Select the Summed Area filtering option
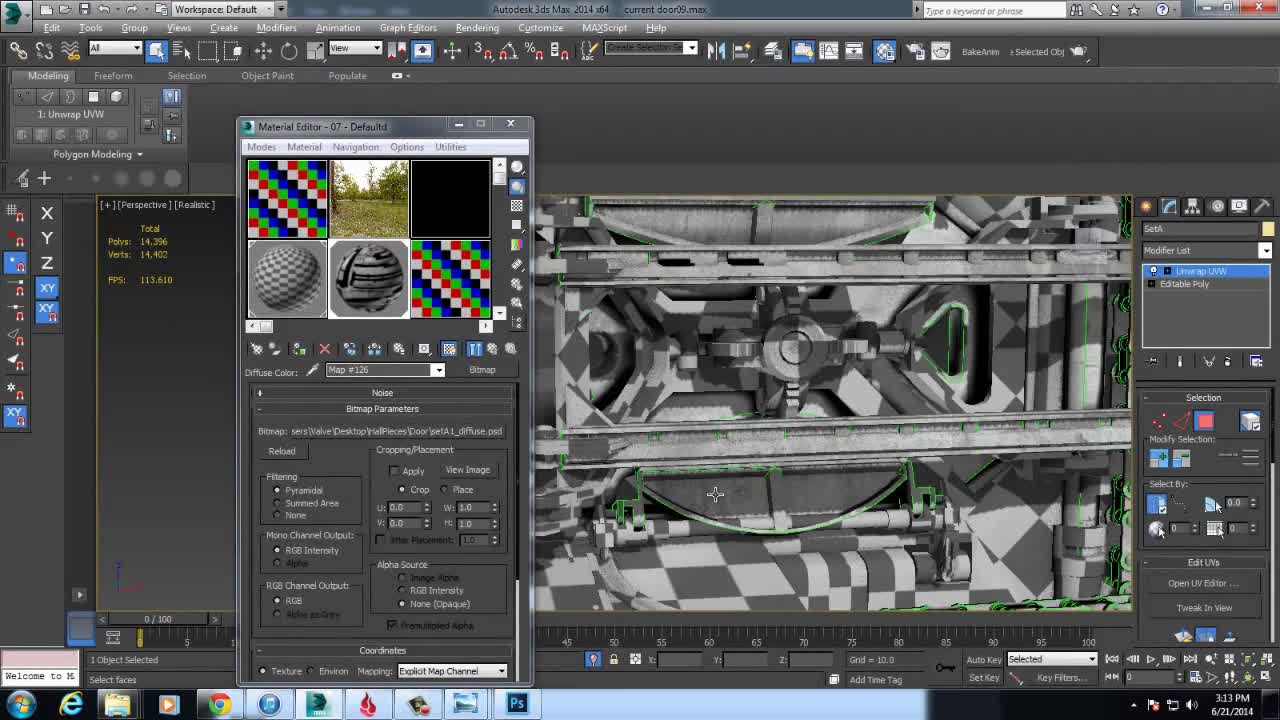This screenshot has height=720, width=1280. (278, 503)
